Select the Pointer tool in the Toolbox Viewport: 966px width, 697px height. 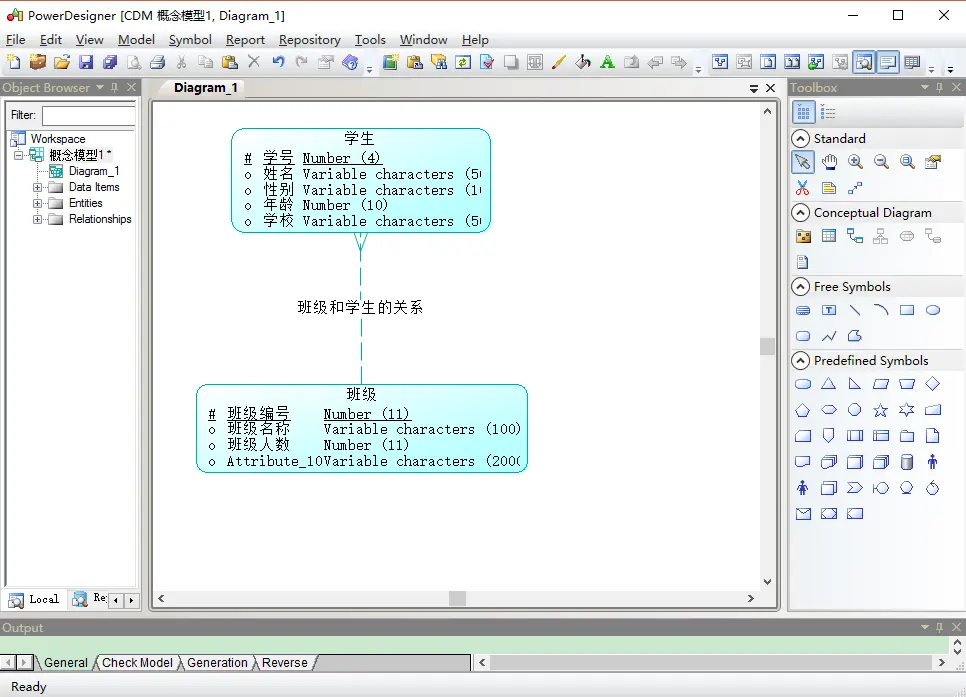(802, 162)
